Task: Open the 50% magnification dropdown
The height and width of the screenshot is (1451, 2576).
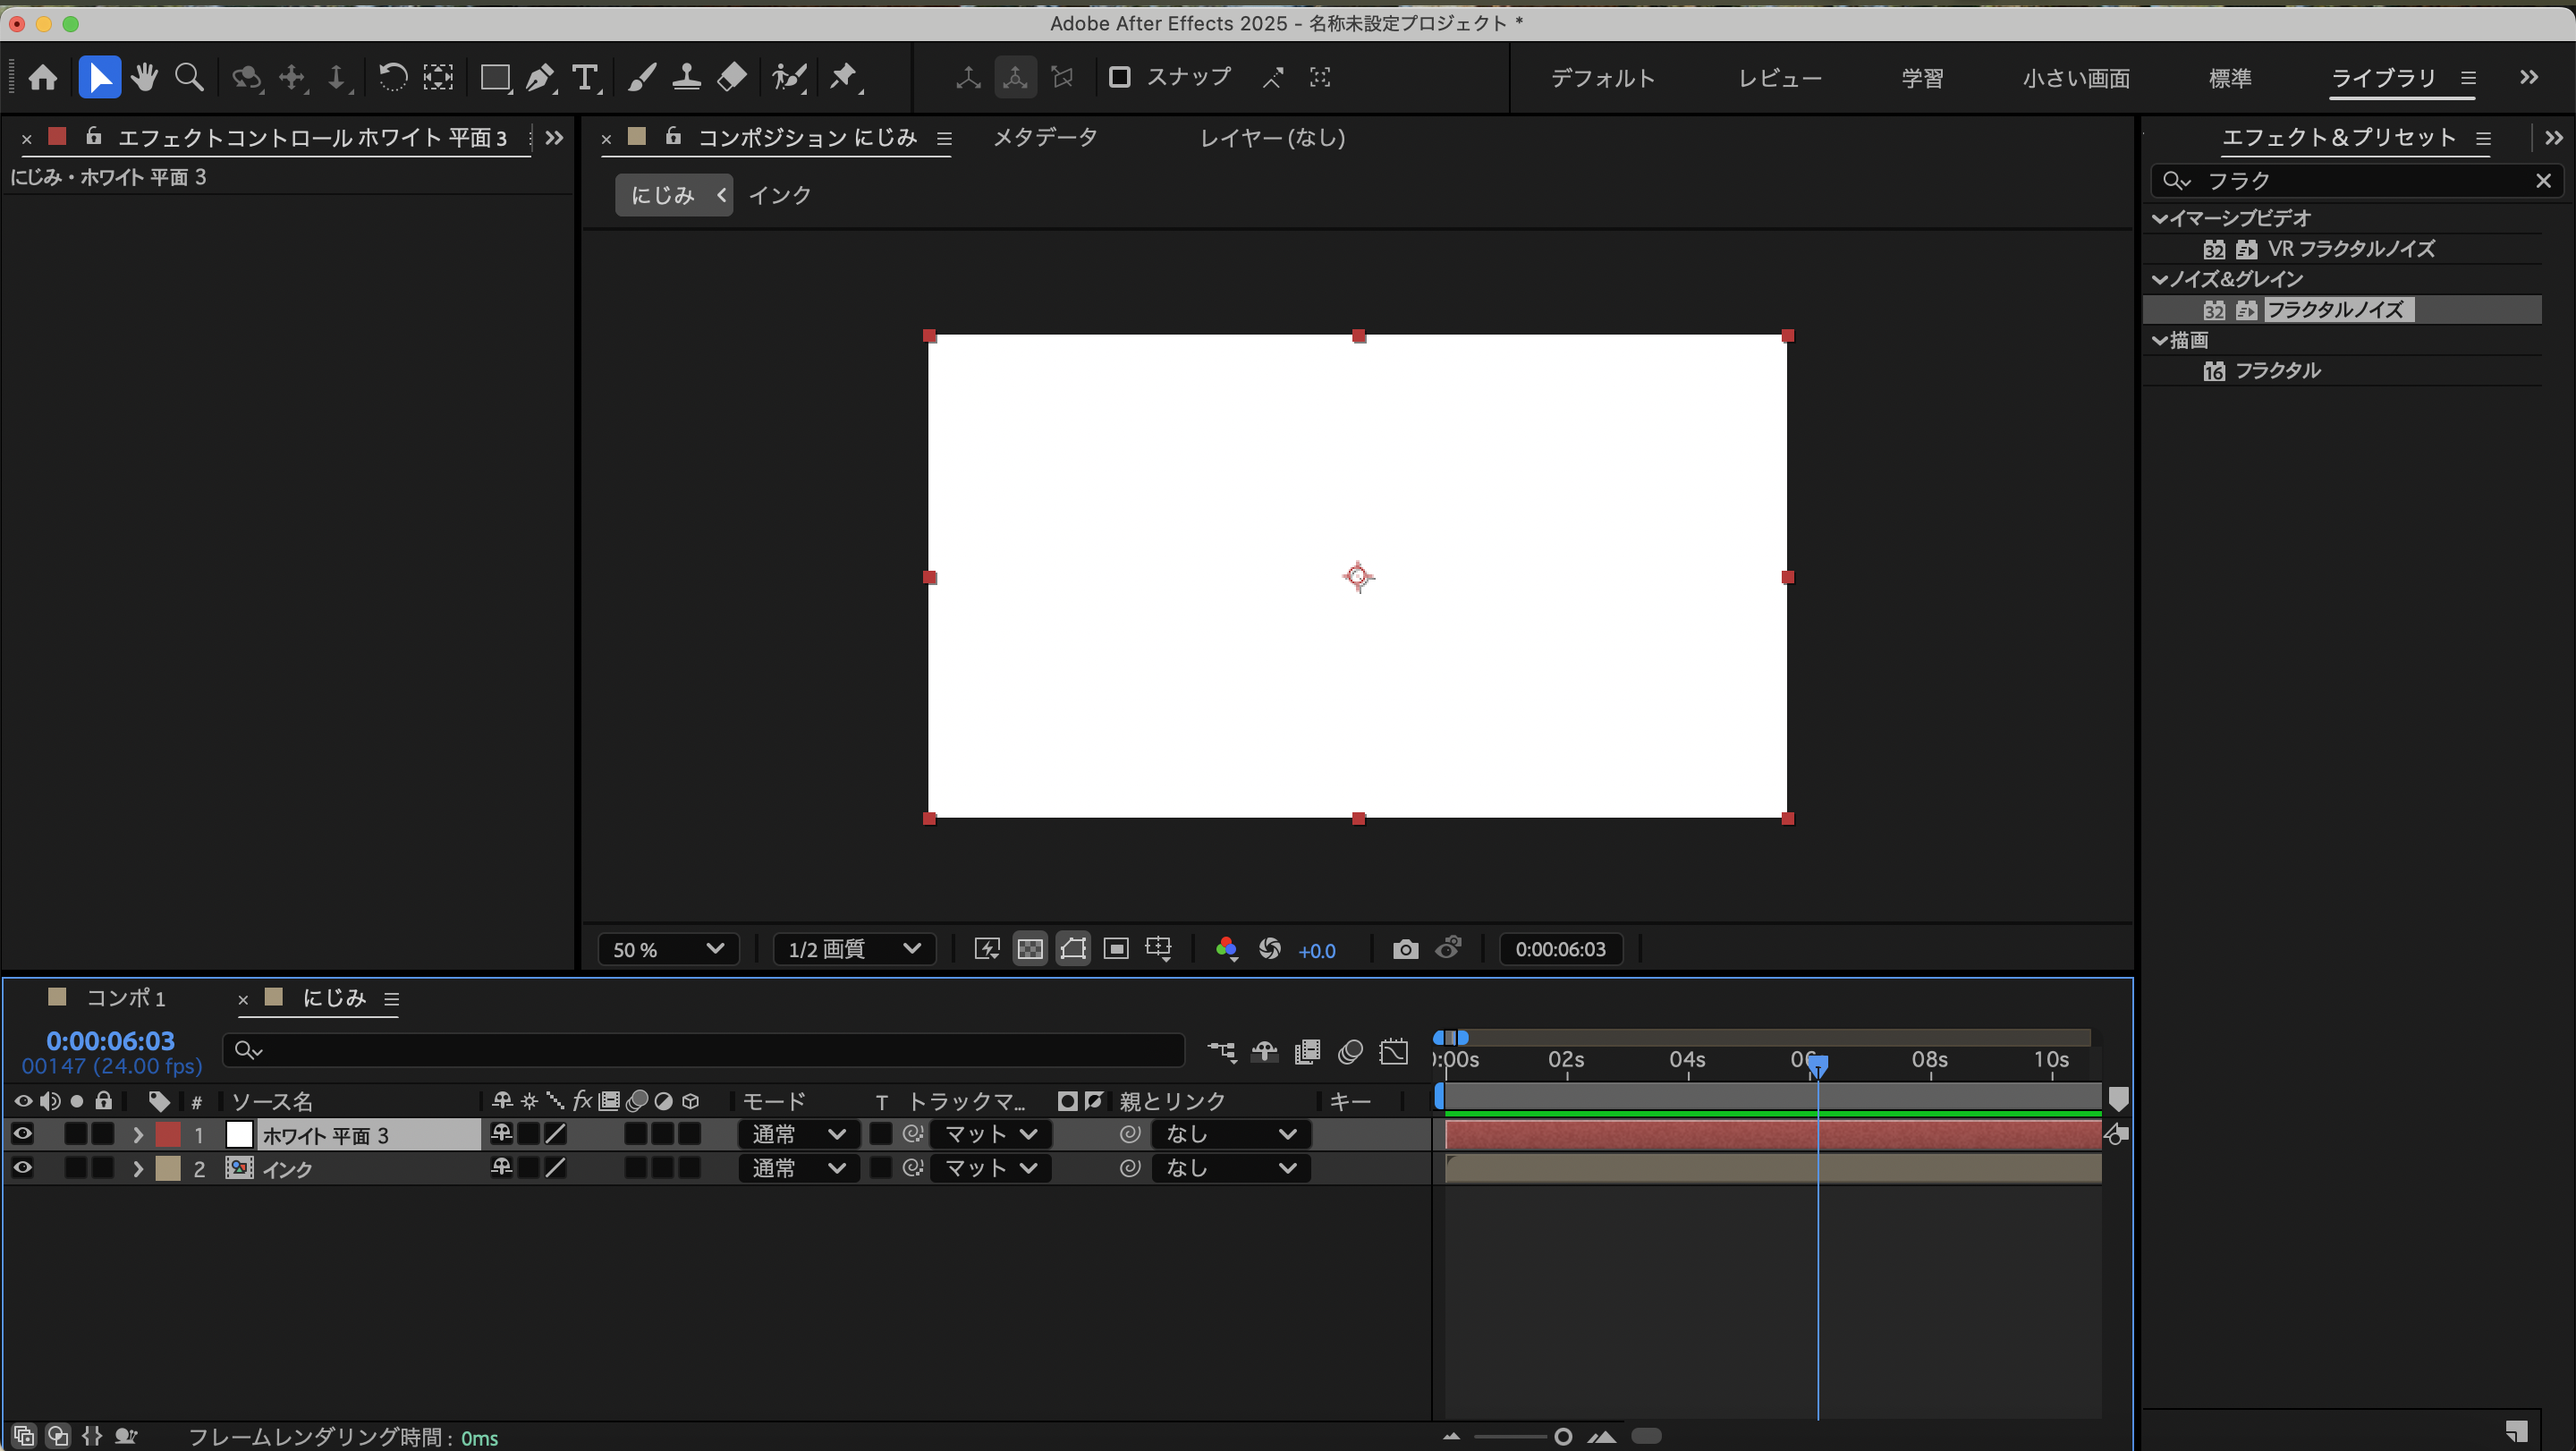Action: (x=667, y=949)
